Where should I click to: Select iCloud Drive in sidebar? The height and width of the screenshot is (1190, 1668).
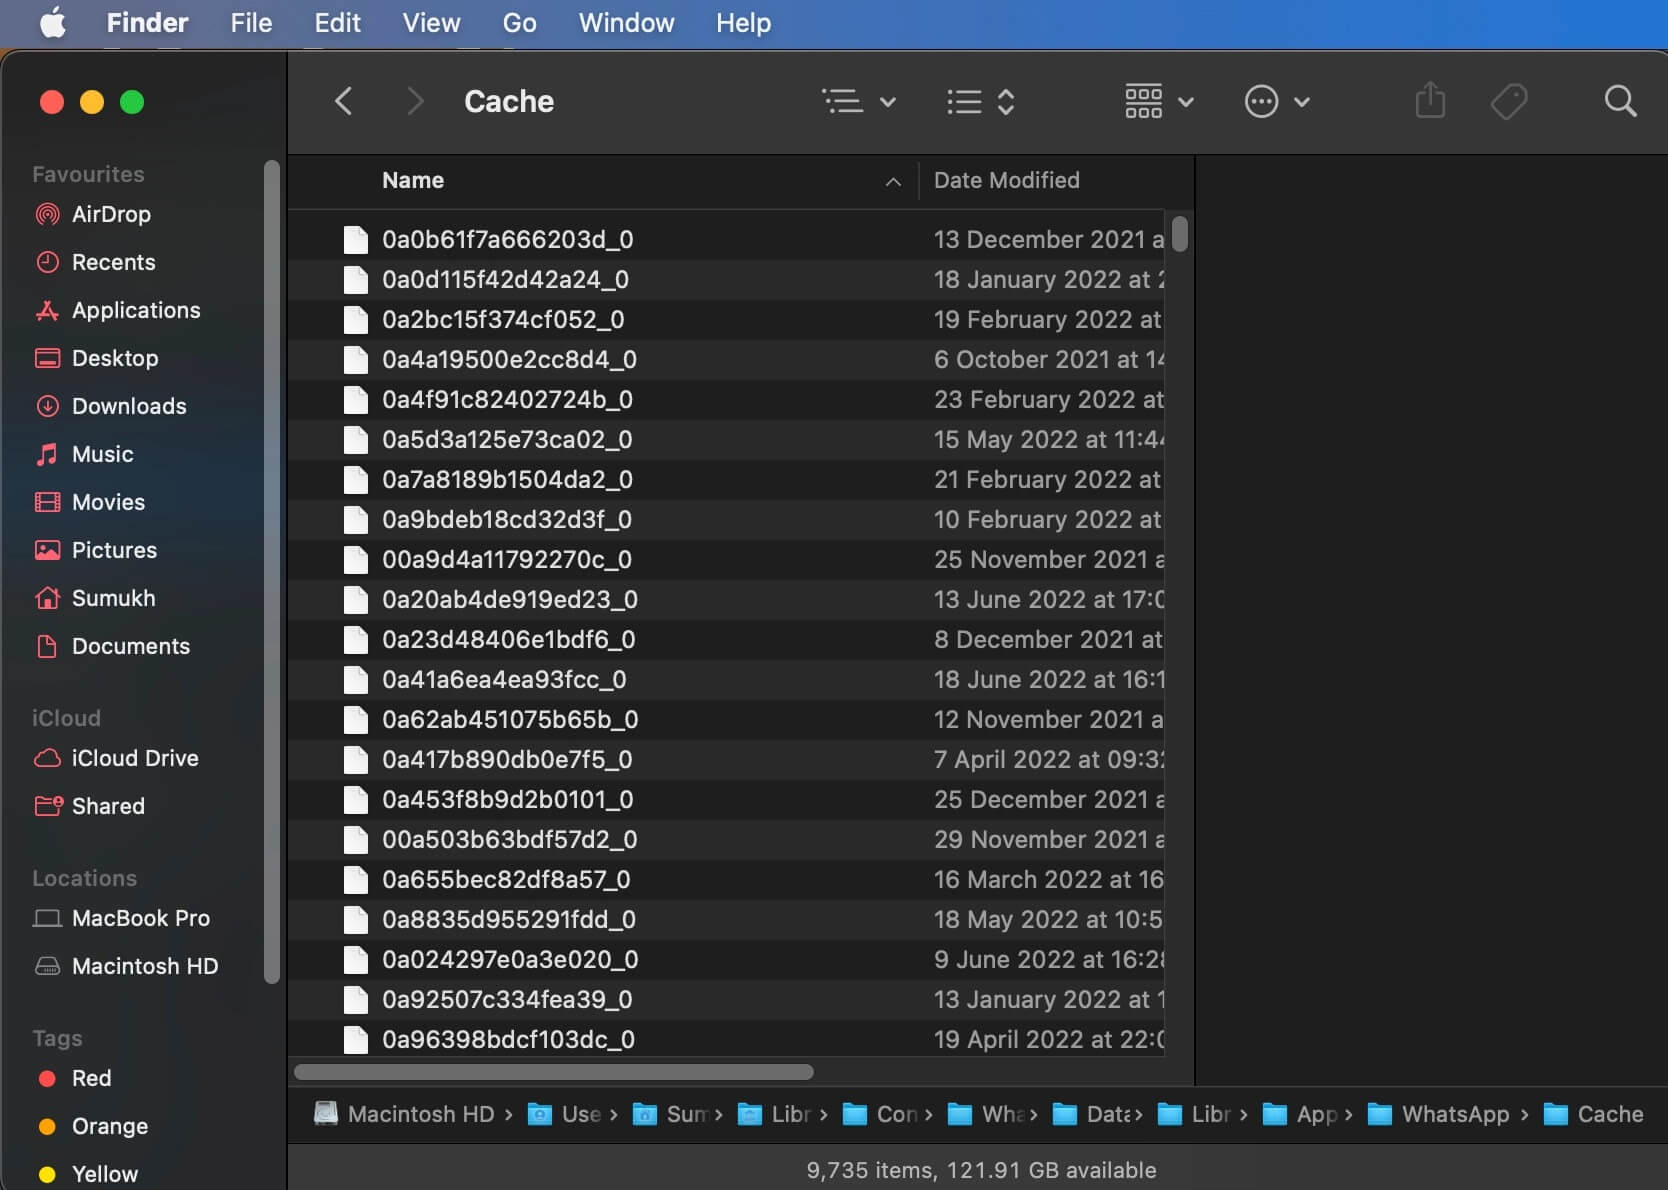134,758
